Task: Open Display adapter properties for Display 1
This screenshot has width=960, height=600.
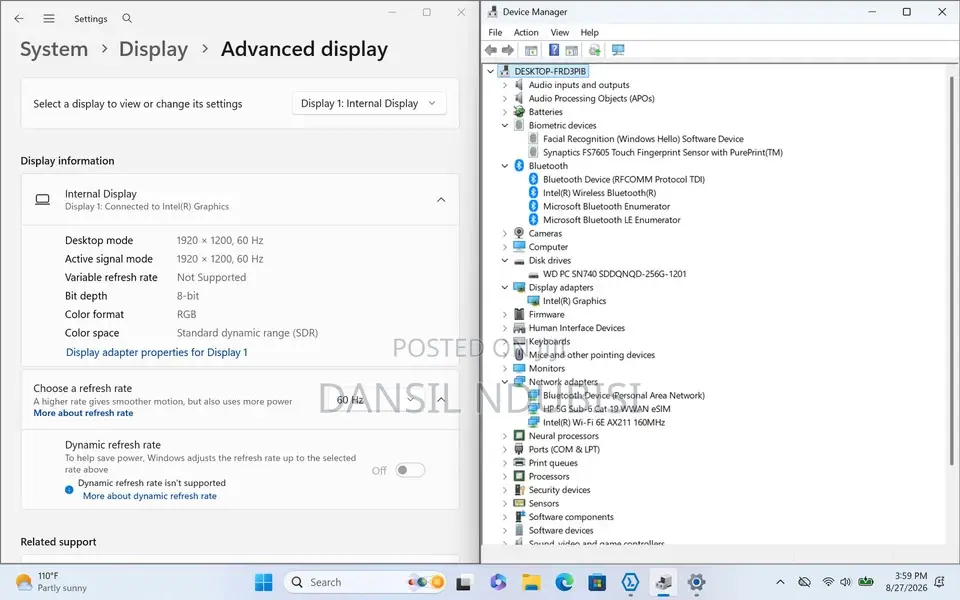Action: [157, 353]
